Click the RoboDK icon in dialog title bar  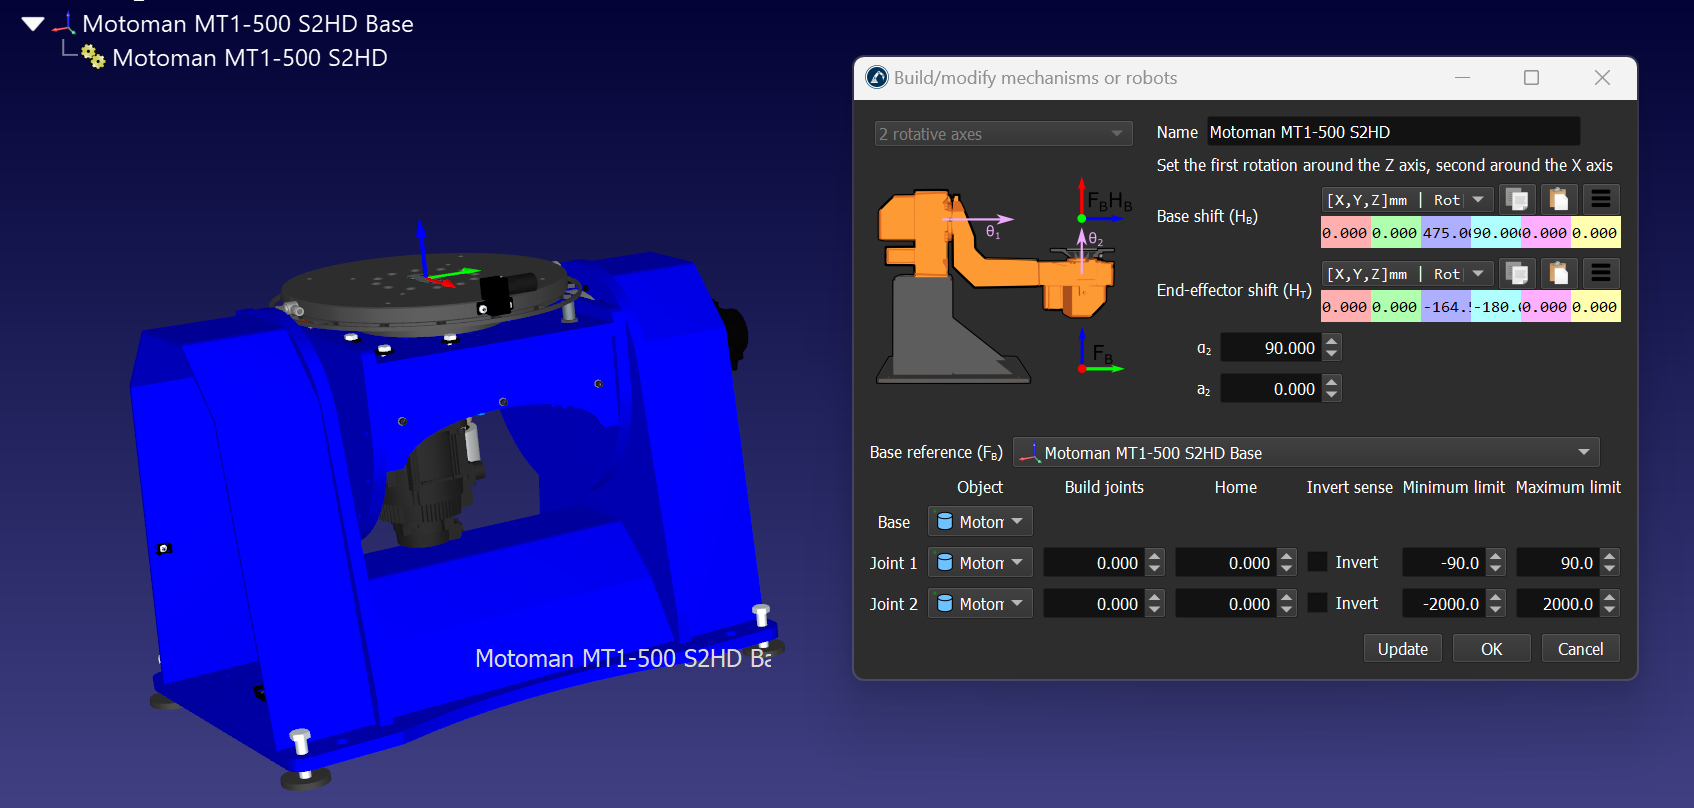pos(877,78)
